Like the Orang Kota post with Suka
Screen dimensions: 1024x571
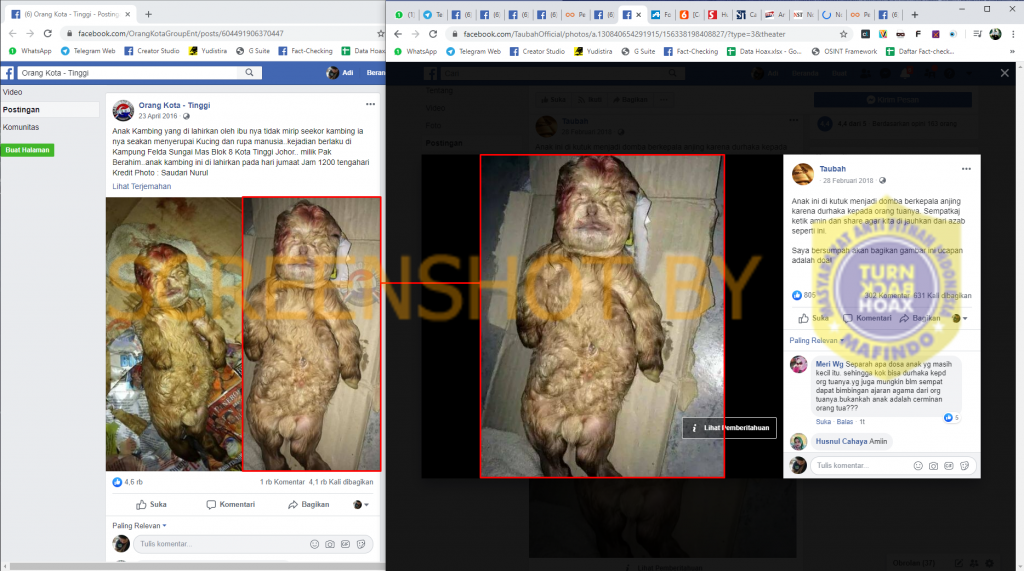[x=151, y=504]
